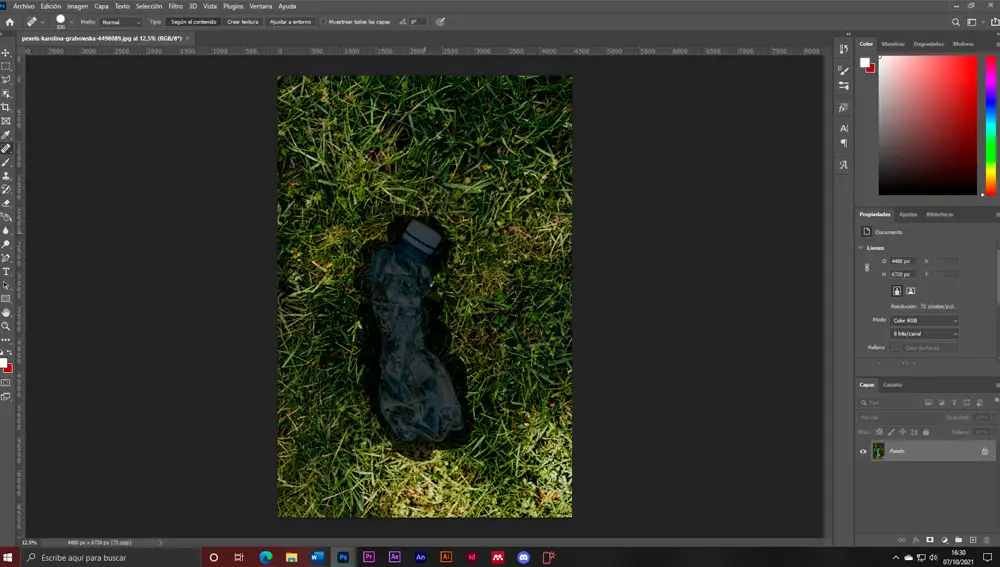Switch to the Muestras tab

[893, 44]
